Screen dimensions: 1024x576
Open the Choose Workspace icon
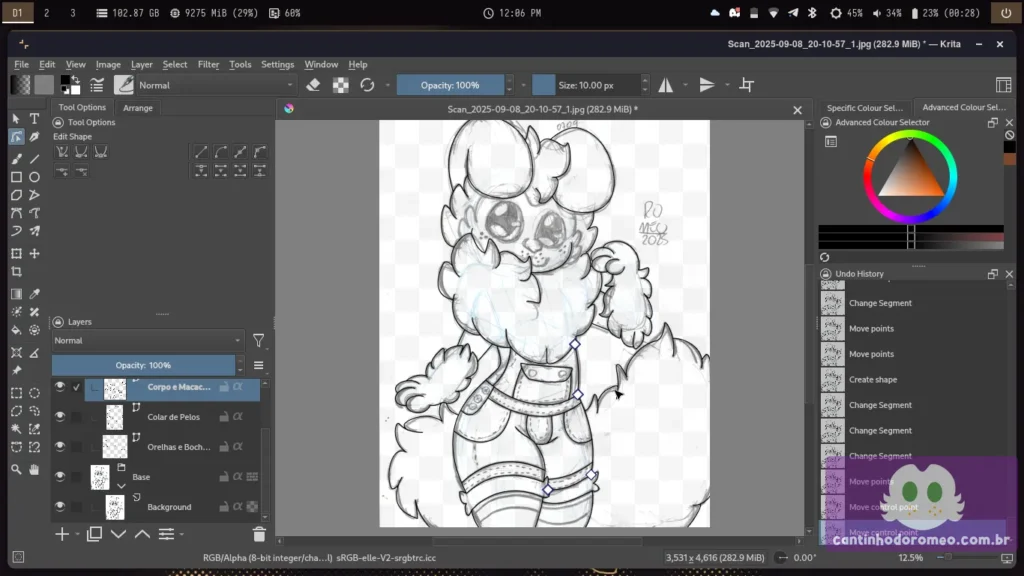click(1004, 85)
